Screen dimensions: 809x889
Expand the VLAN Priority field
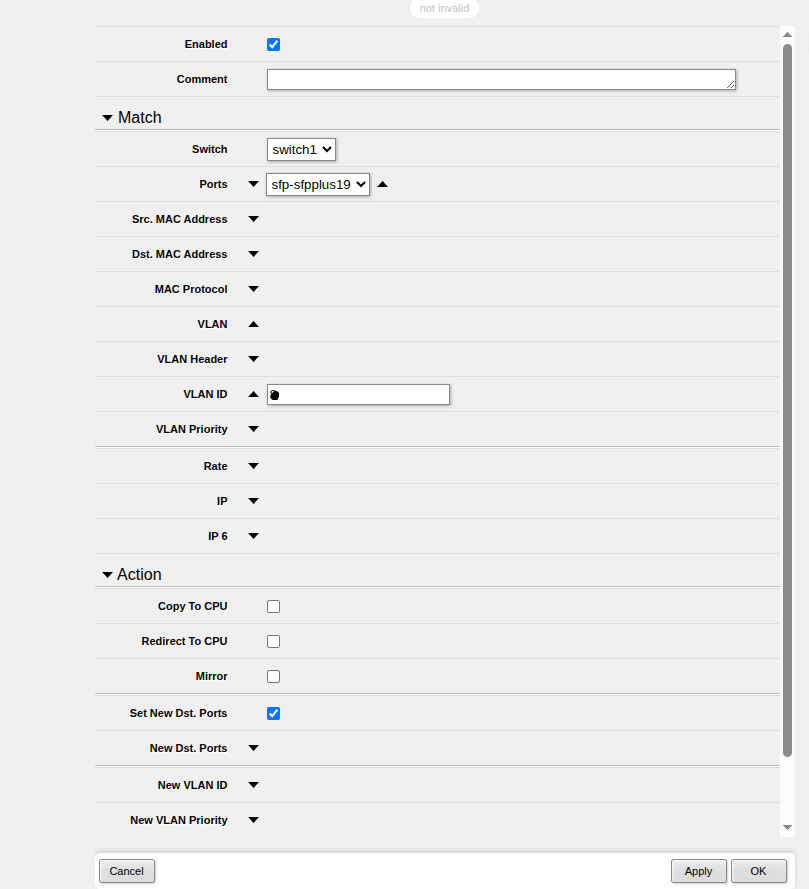coord(253,429)
